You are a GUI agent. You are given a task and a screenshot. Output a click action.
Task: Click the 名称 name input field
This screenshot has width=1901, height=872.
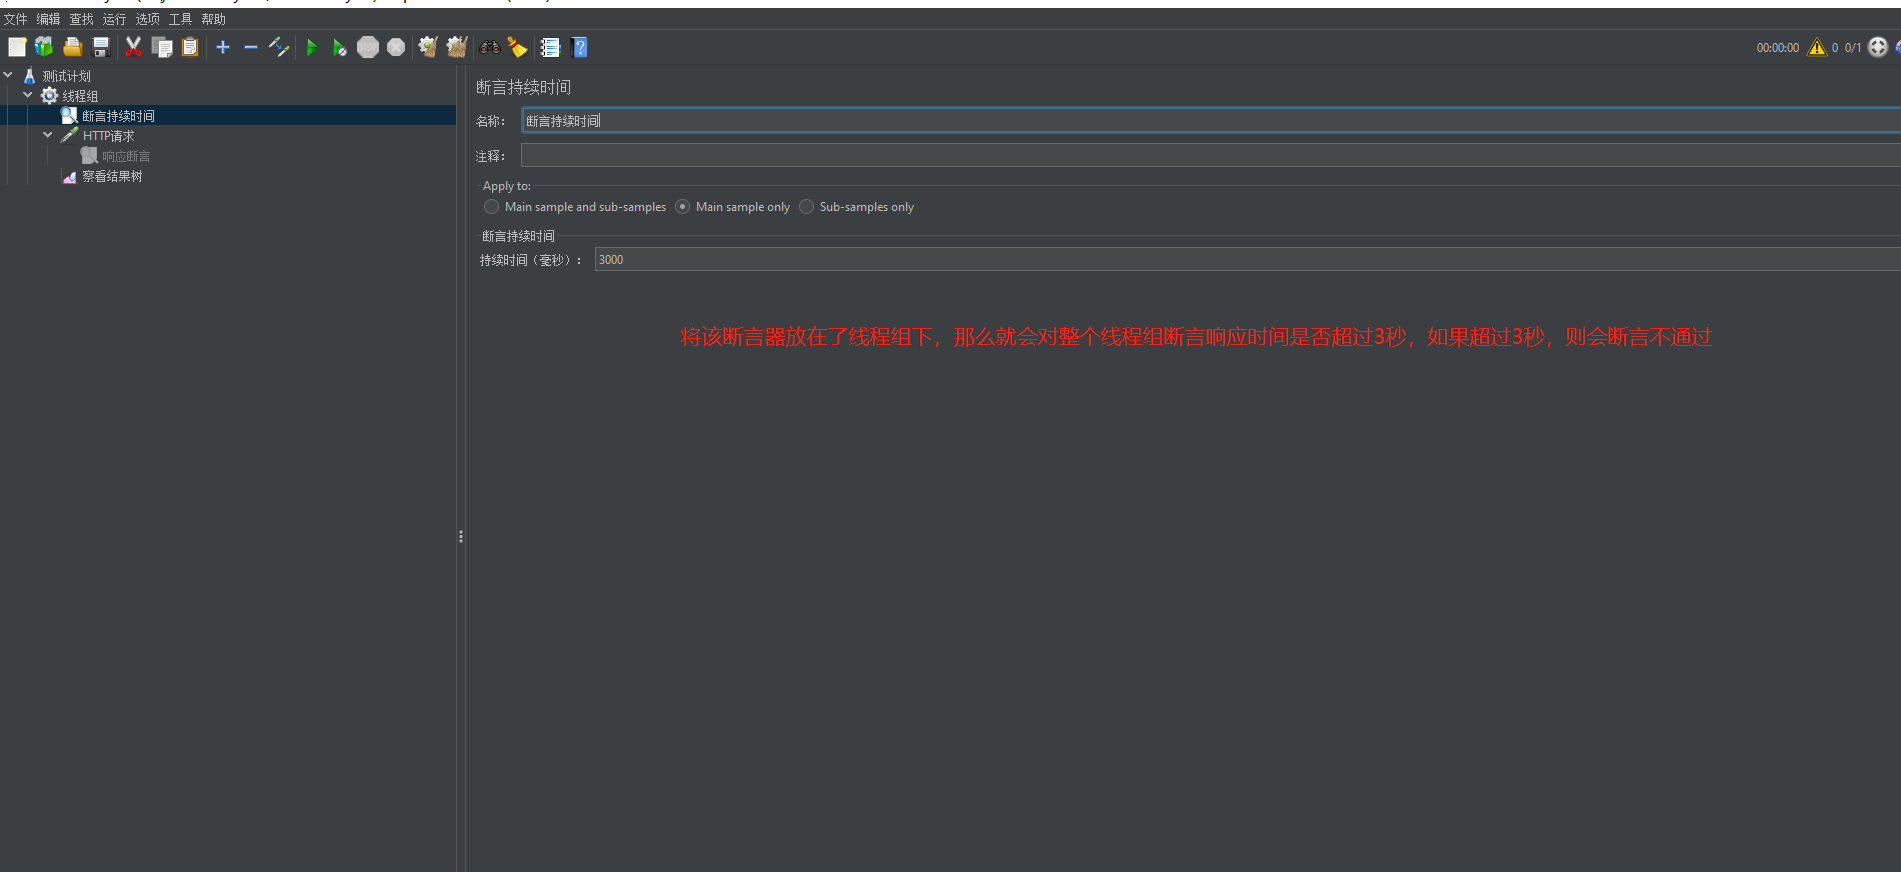1211,121
